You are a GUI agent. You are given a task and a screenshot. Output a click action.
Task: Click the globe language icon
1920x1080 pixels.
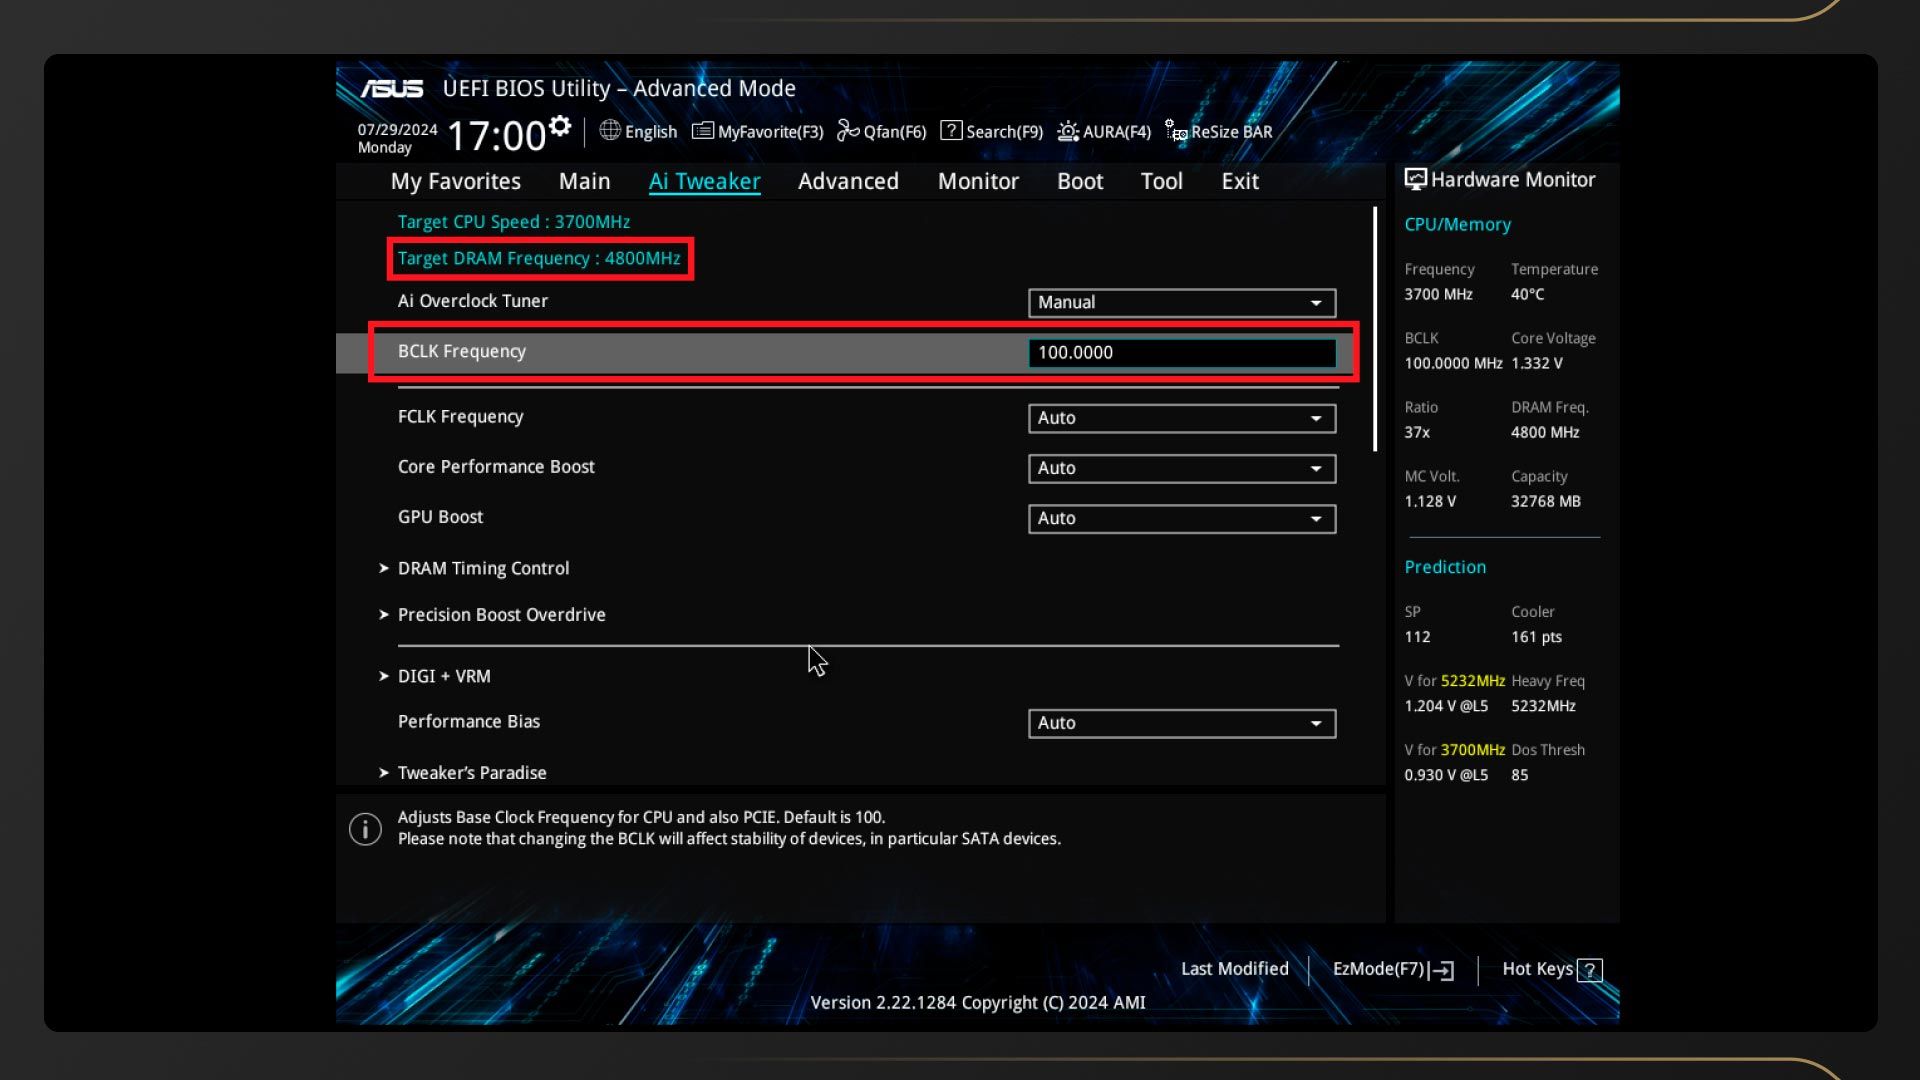610,131
